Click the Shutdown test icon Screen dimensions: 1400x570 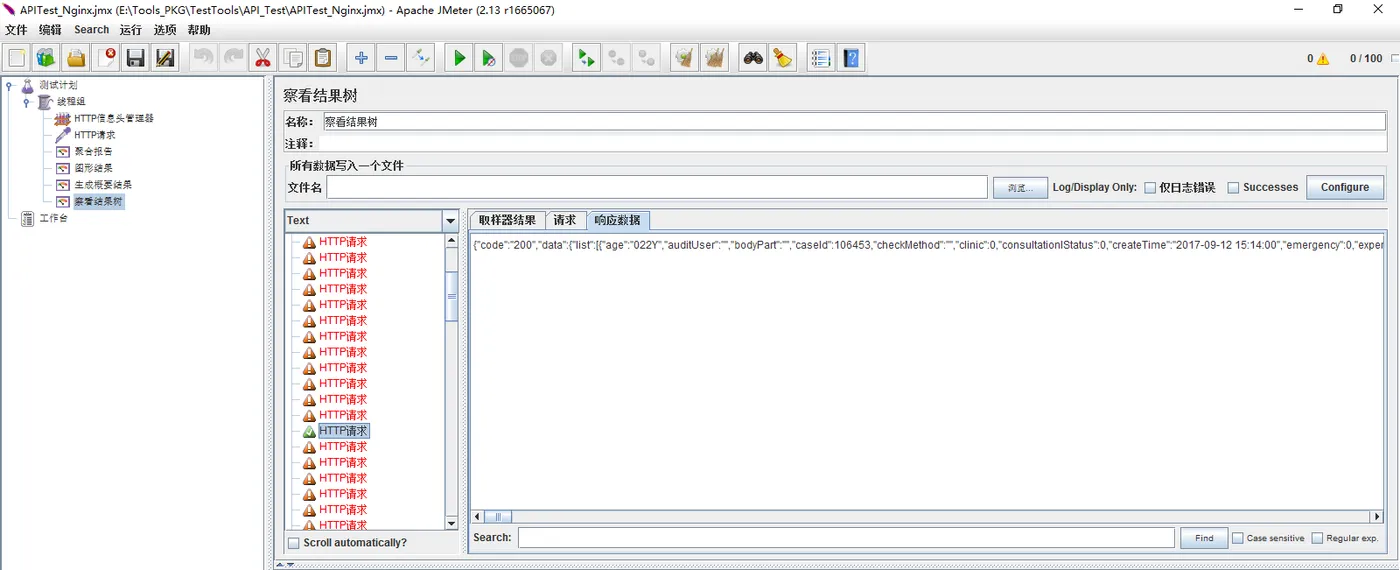(x=548, y=58)
